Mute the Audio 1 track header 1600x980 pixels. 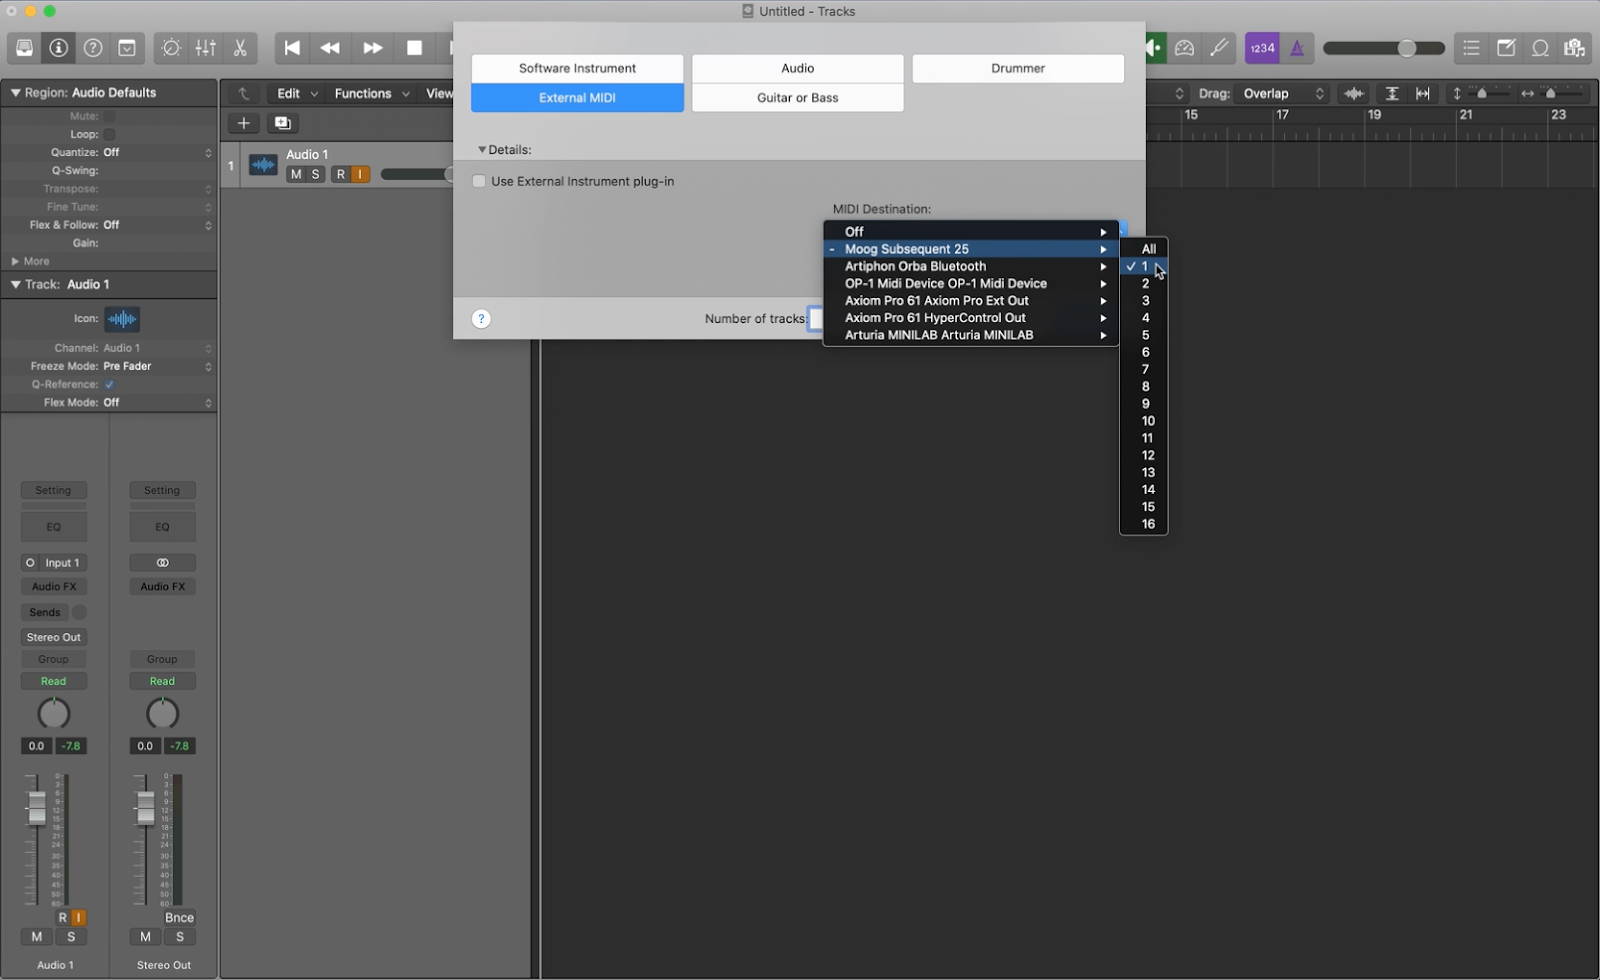coord(296,174)
